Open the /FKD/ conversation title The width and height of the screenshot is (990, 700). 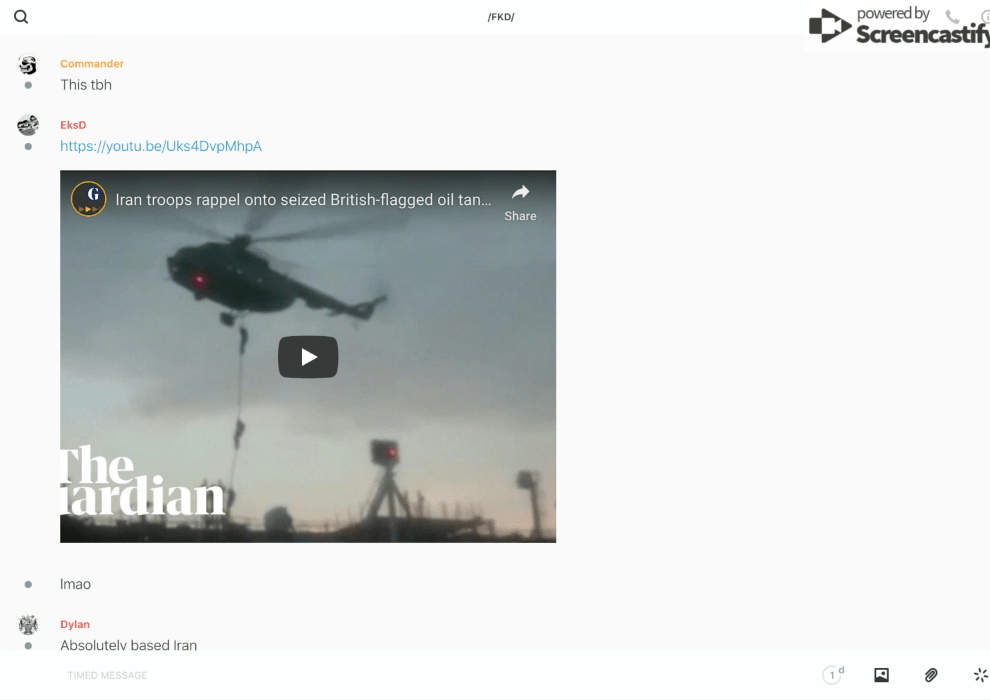(501, 17)
